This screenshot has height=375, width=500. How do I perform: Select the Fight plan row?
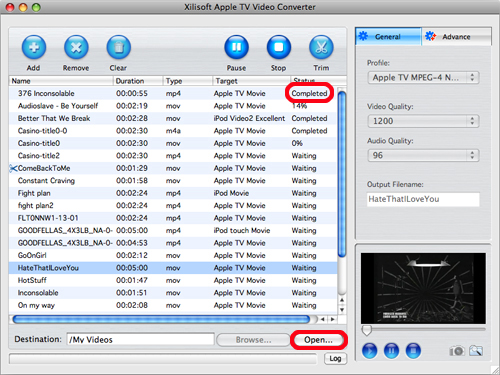click(173, 193)
